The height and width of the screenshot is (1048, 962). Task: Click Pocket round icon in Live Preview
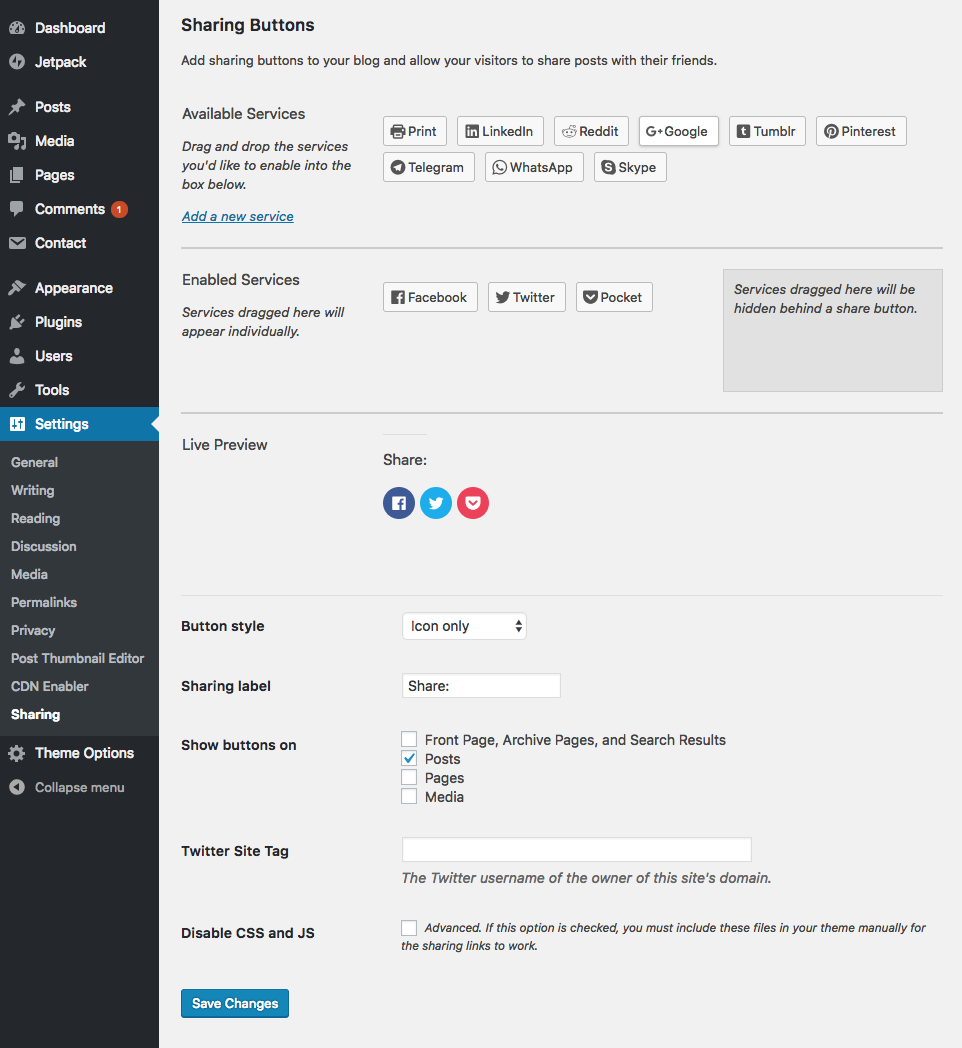[x=473, y=503]
